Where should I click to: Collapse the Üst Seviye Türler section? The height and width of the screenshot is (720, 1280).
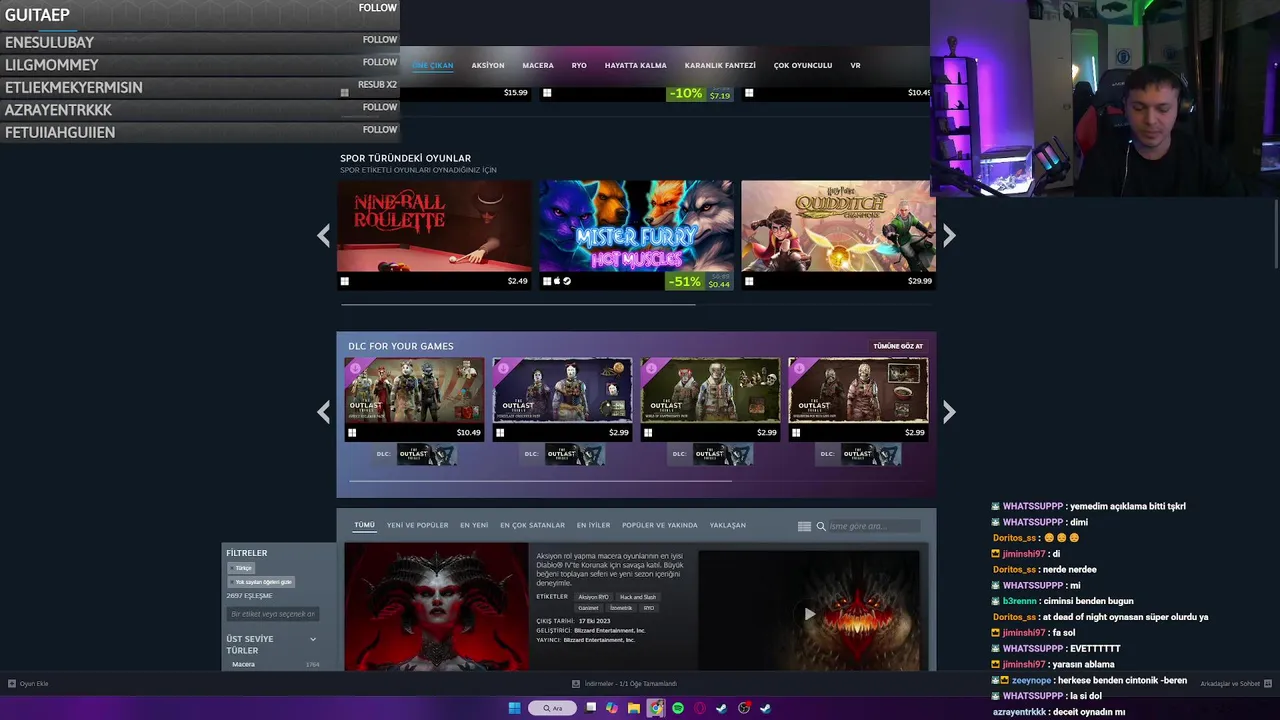point(312,639)
